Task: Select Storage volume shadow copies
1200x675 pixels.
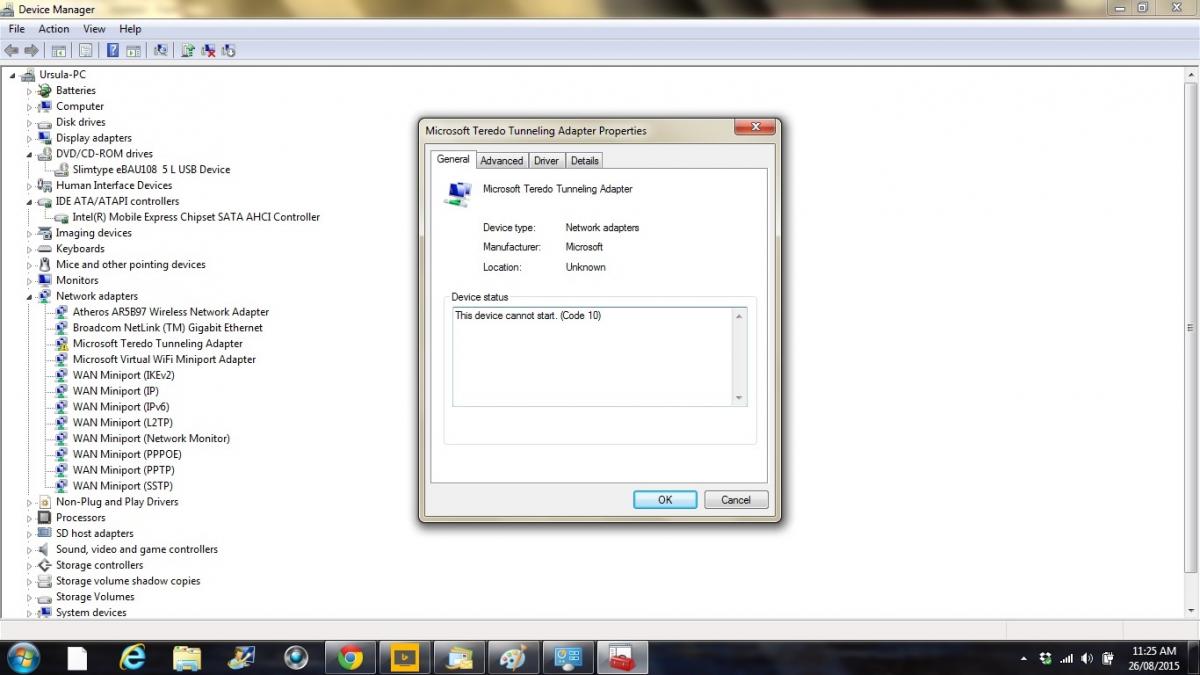Action: pyautogui.click(x=128, y=581)
